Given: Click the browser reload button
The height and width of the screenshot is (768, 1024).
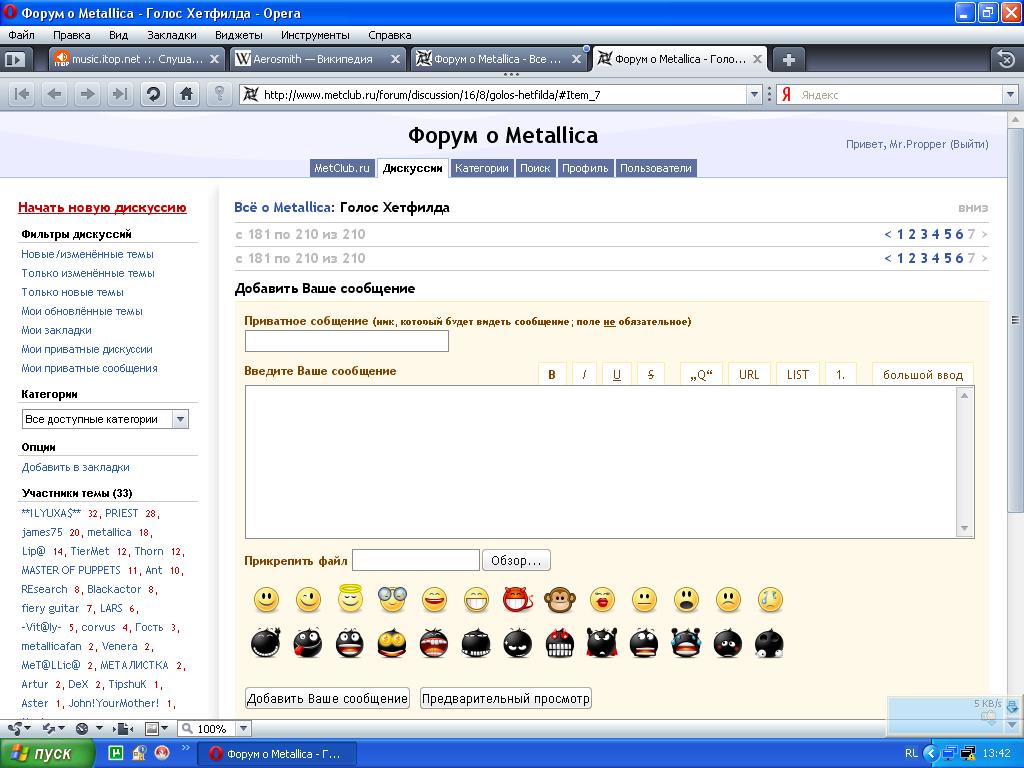Looking at the screenshot, I should coord(153,94).
